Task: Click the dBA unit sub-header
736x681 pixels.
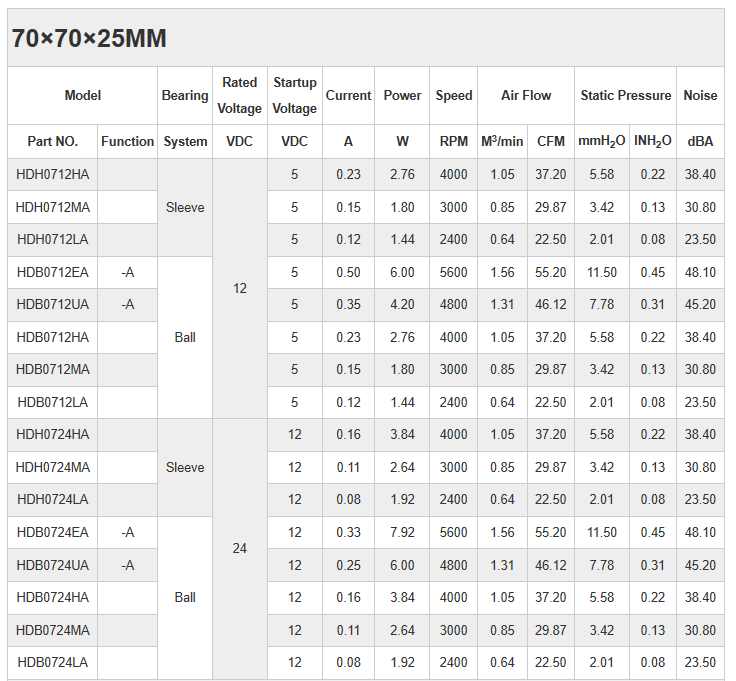Action: pyautogui.click(x=700, y=142)
